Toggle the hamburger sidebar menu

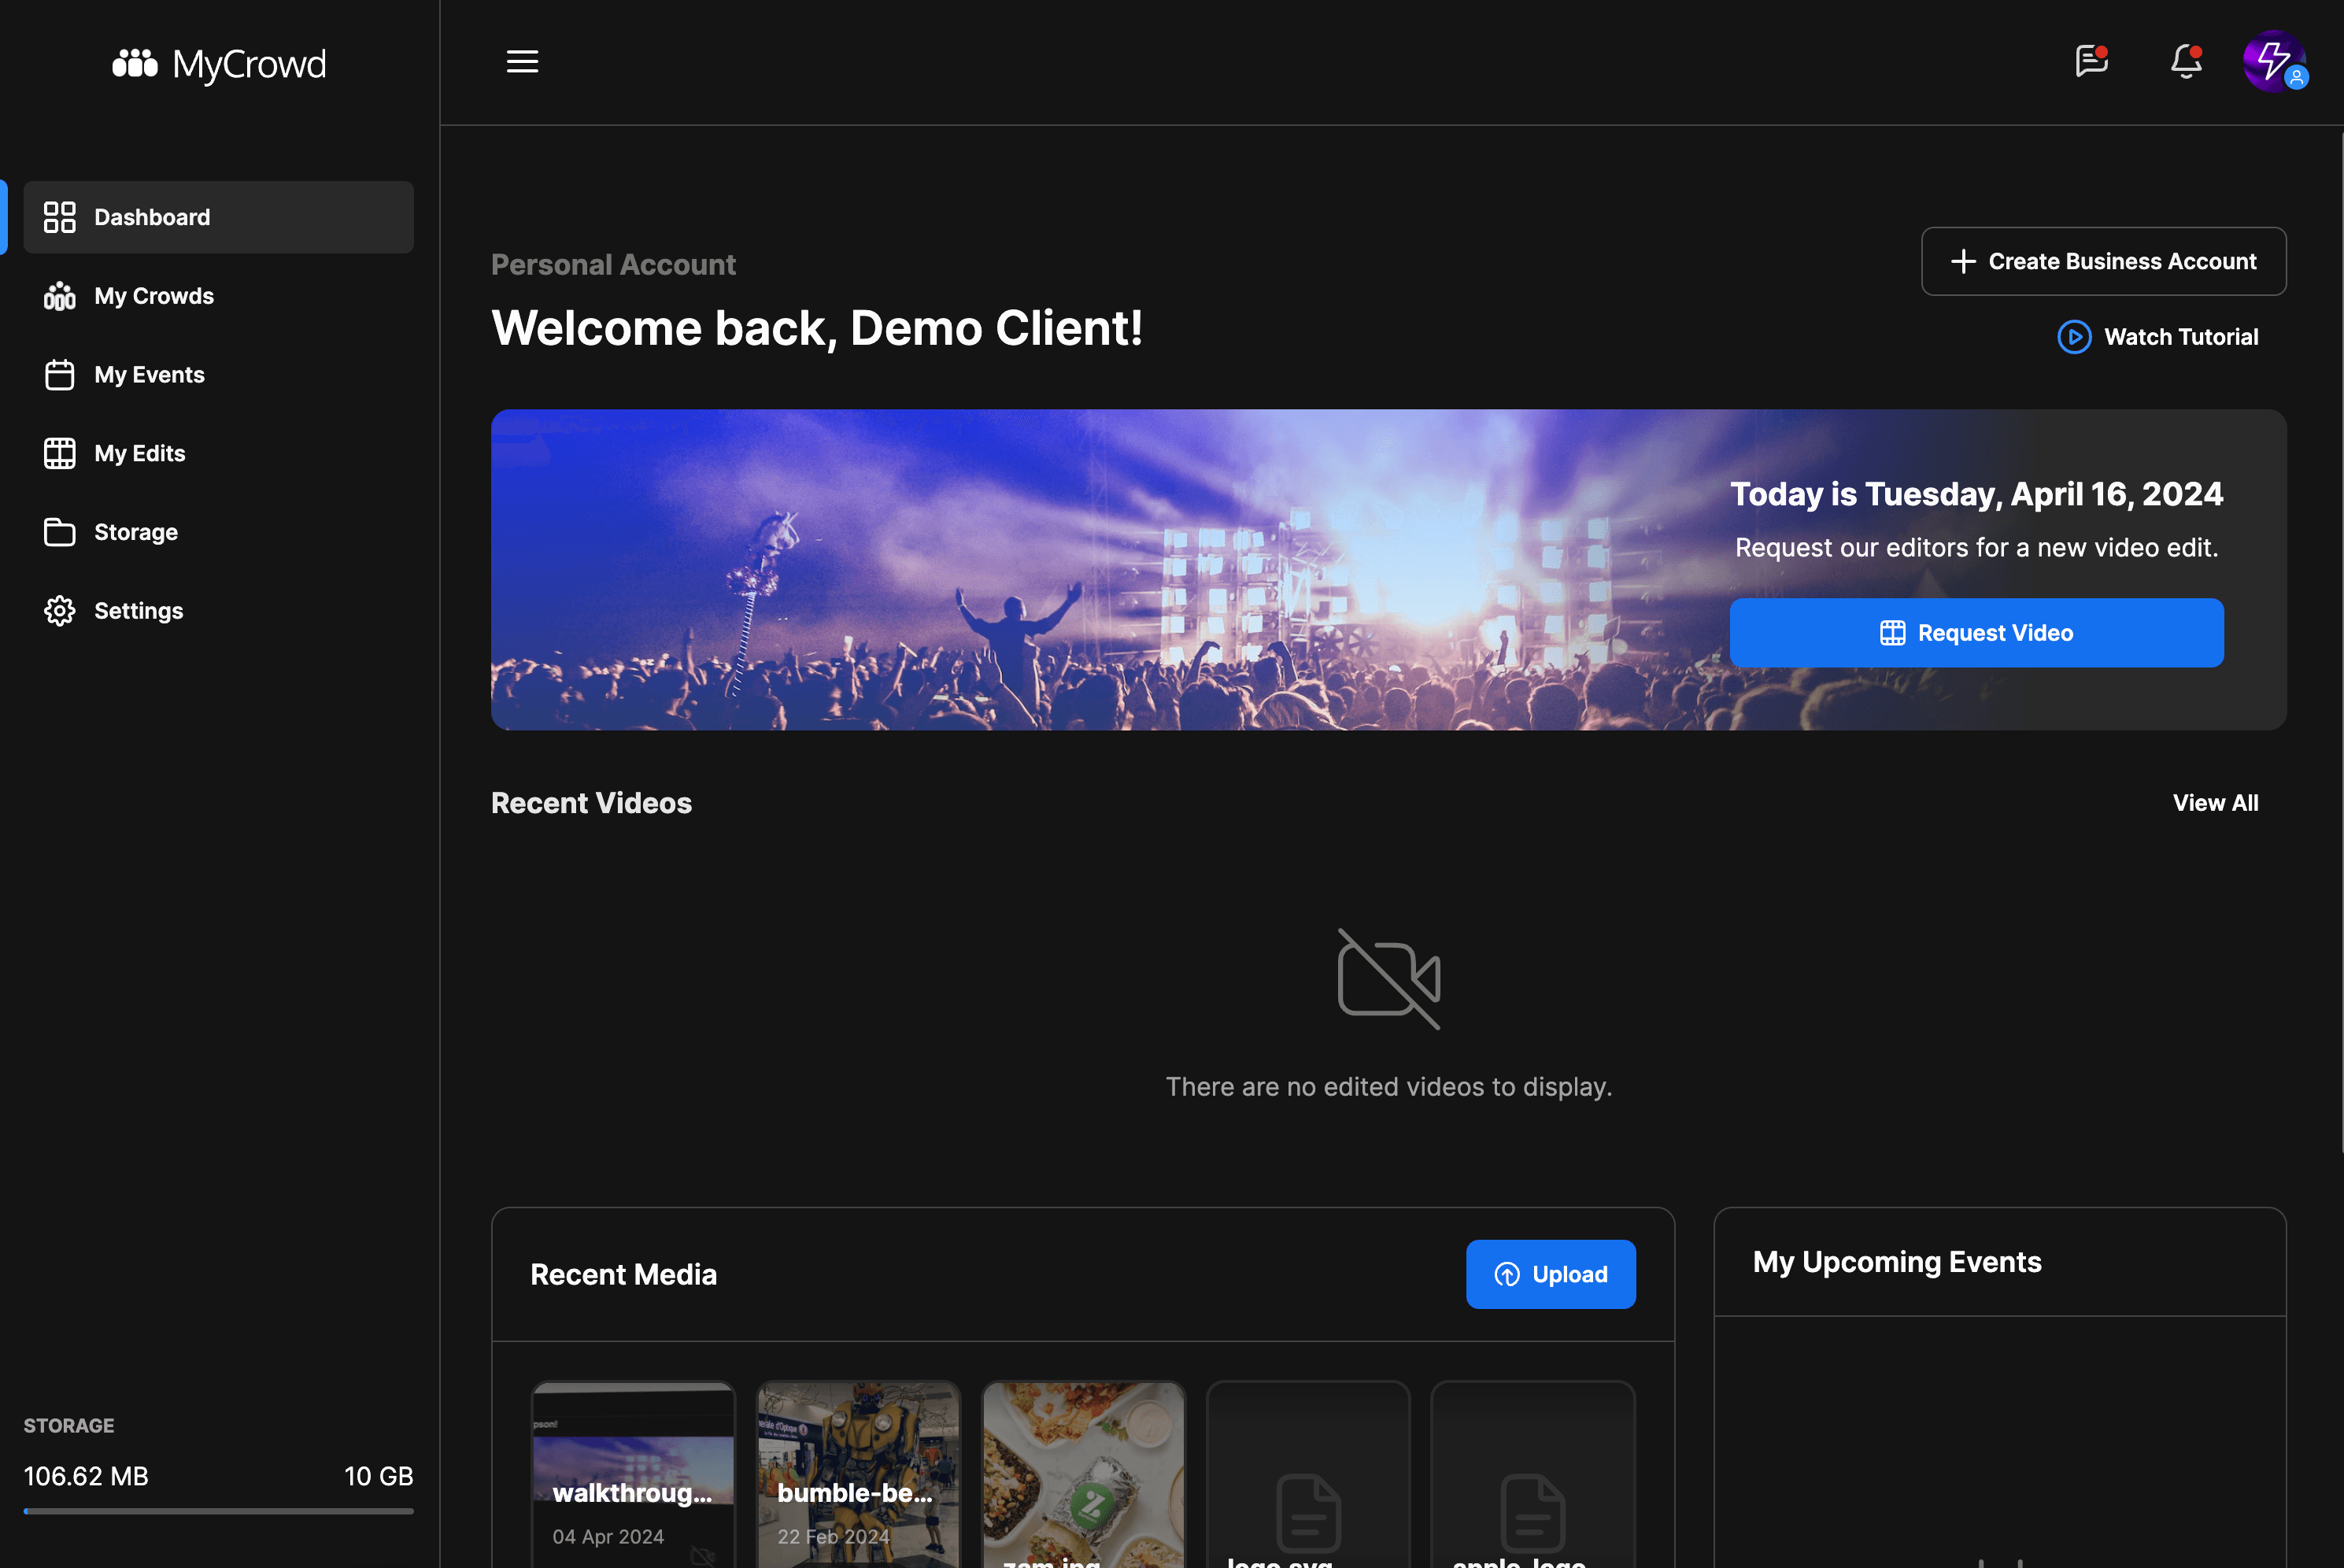tap(522, 62)
